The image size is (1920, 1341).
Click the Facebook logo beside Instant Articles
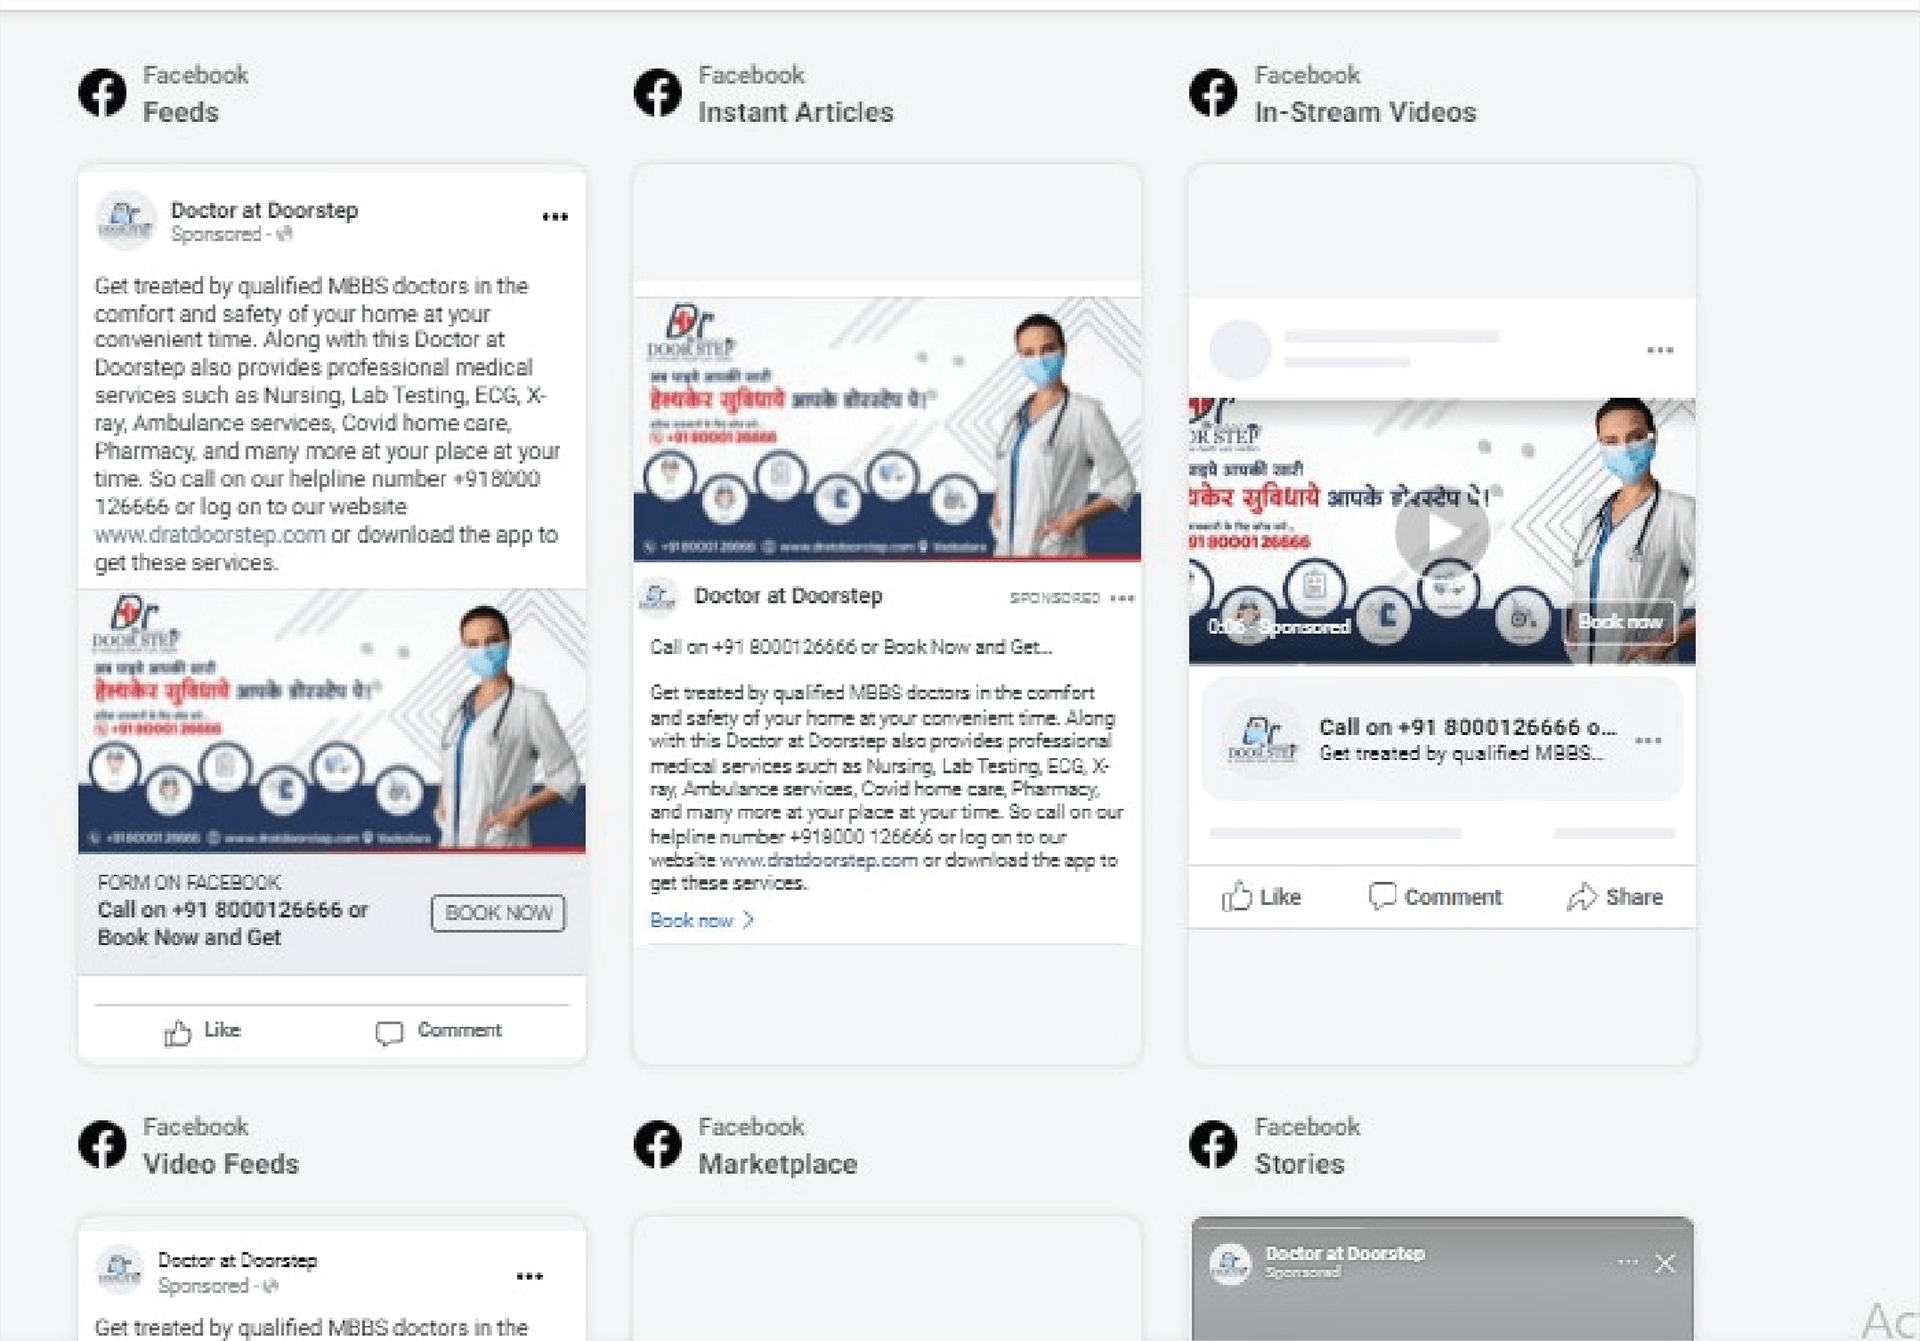point(657,93)
